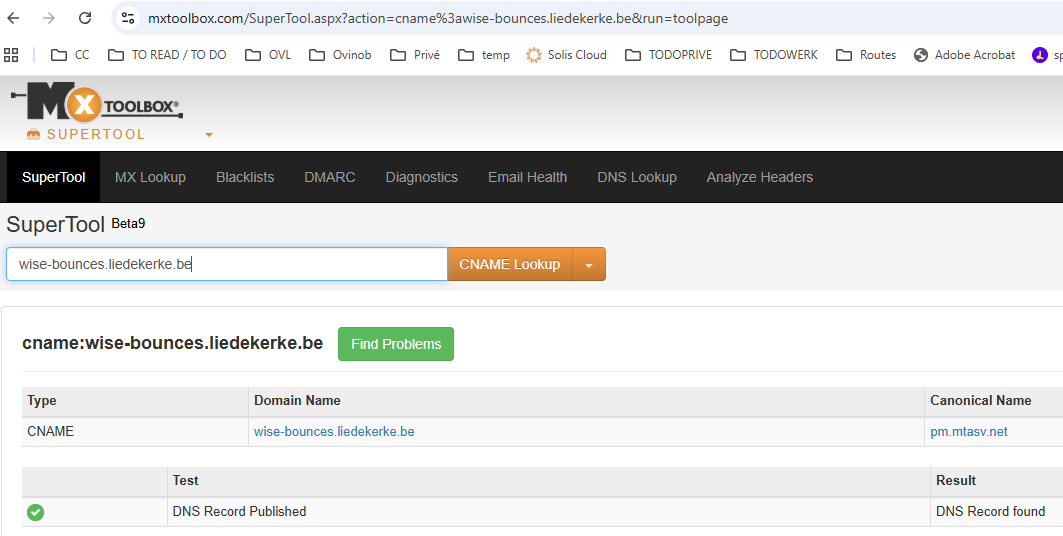Reload the page with refresh icon
Viewport: 1063px width, 536px height.
[x=85, y=18]
